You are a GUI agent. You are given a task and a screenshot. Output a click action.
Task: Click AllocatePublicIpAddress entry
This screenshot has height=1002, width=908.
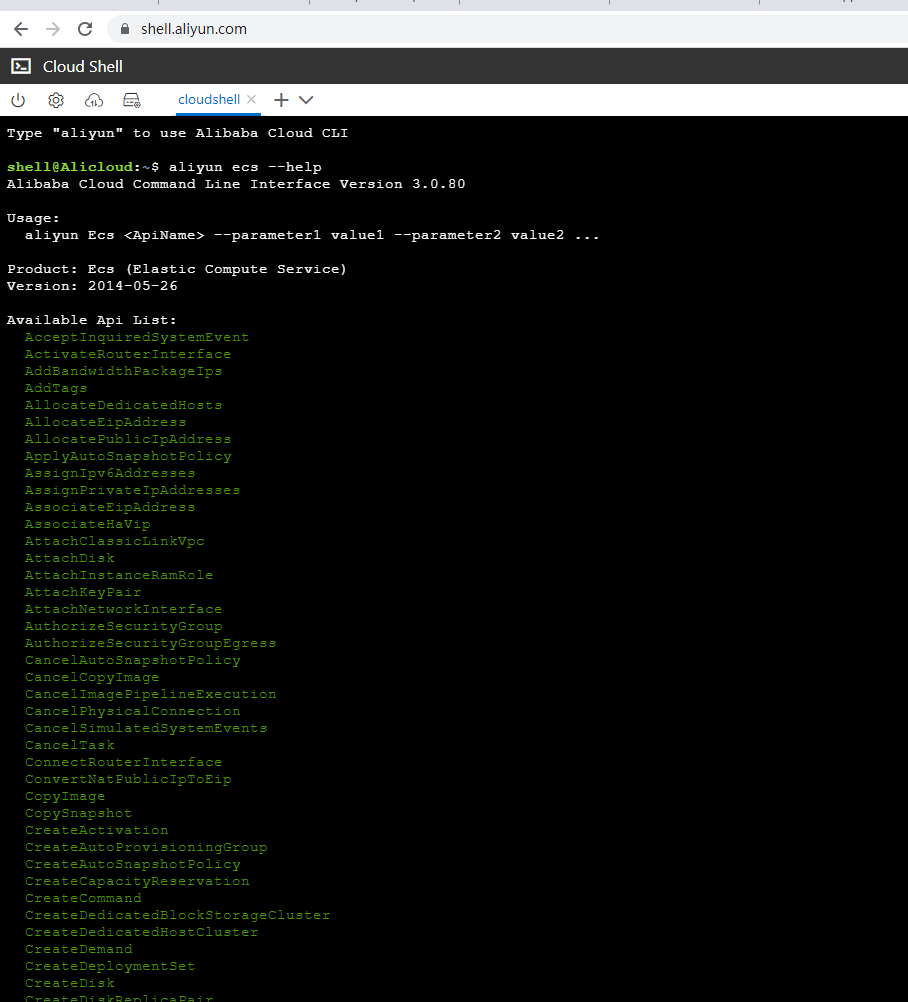pyautogui.click(x=128, y=439)
